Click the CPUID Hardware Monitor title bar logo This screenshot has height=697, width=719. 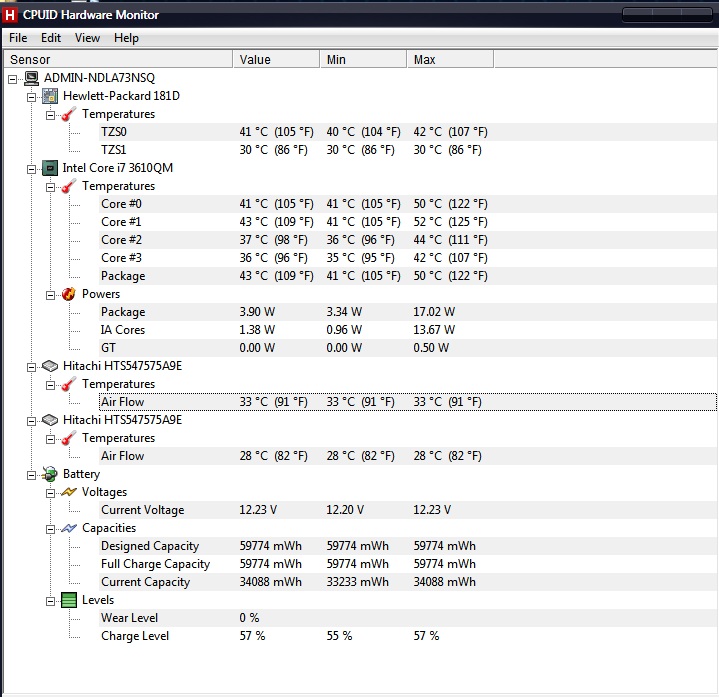10,15
